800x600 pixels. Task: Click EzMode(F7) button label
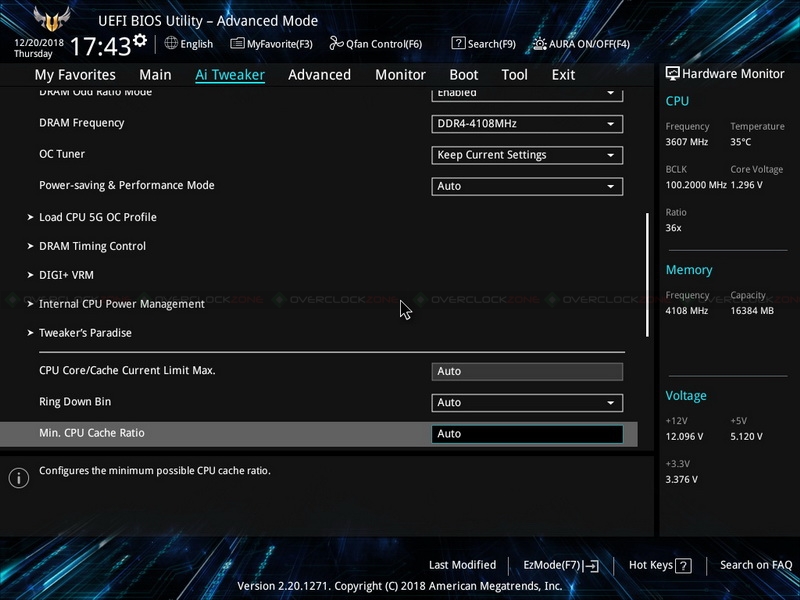pos(552,565)
